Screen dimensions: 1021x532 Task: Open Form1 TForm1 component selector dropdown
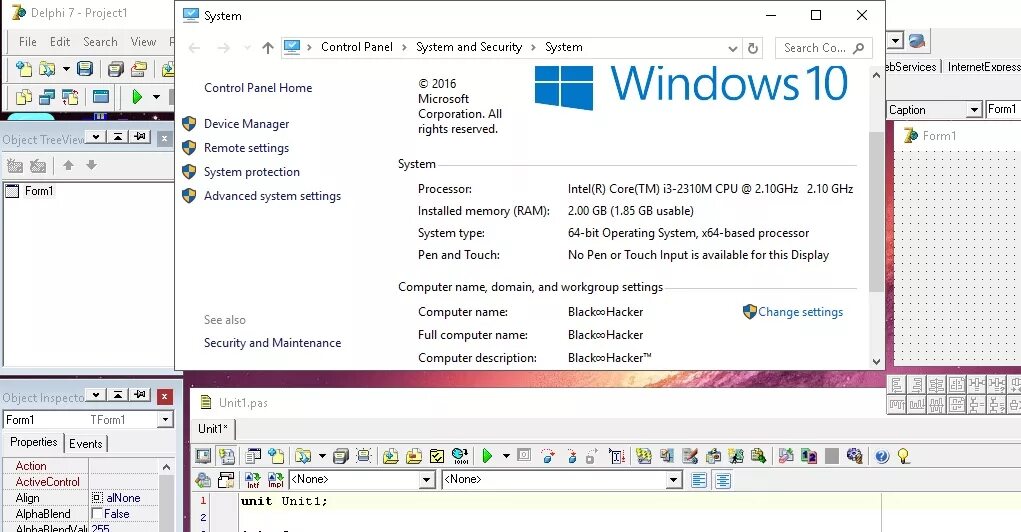tap(165, 420)
